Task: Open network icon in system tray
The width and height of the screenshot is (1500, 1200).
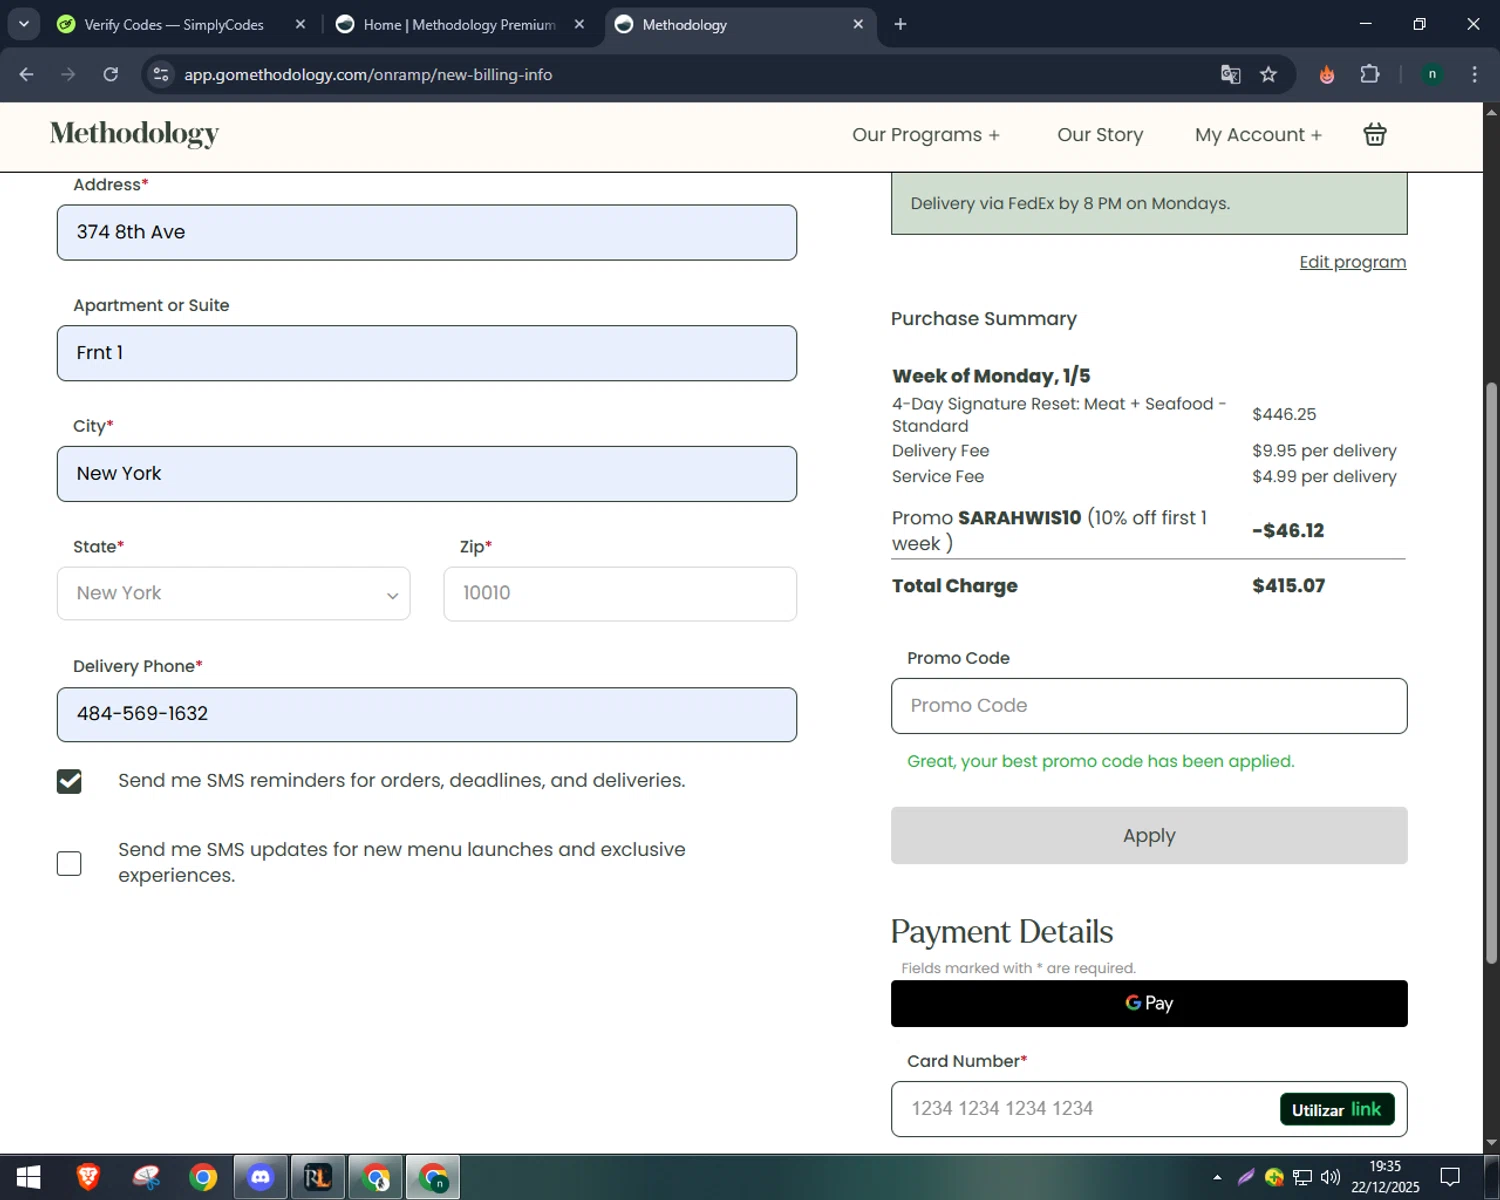Action: (1302, 1177)
